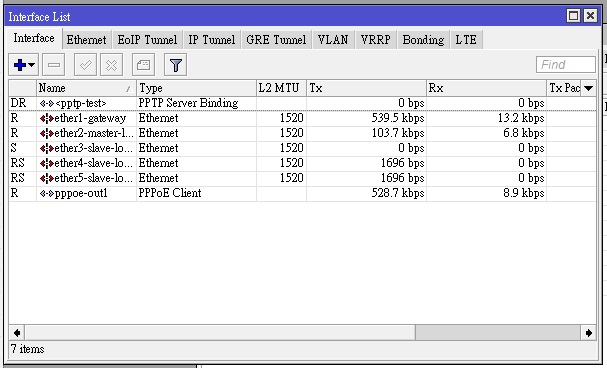Click the 6.8 kbps Rx value
Screen dimensions: 607x368
coord(524,134)
